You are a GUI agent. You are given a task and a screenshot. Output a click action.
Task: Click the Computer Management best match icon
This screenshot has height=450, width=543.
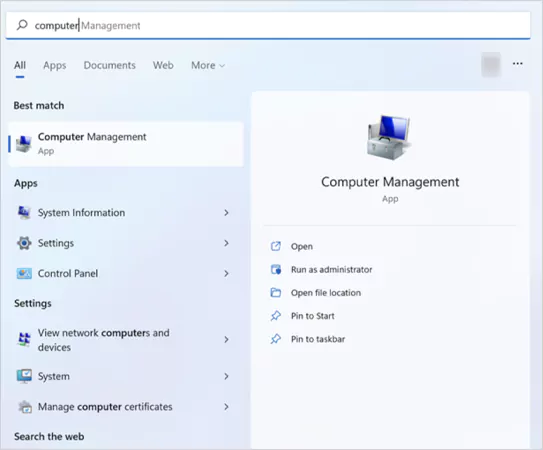24,143
